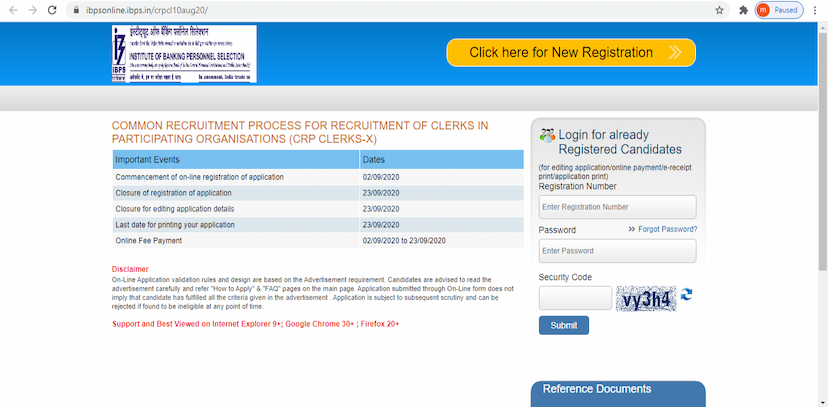Click the page vertical scrollbar
Screen dimensions: 828x407
pos(823,153)
